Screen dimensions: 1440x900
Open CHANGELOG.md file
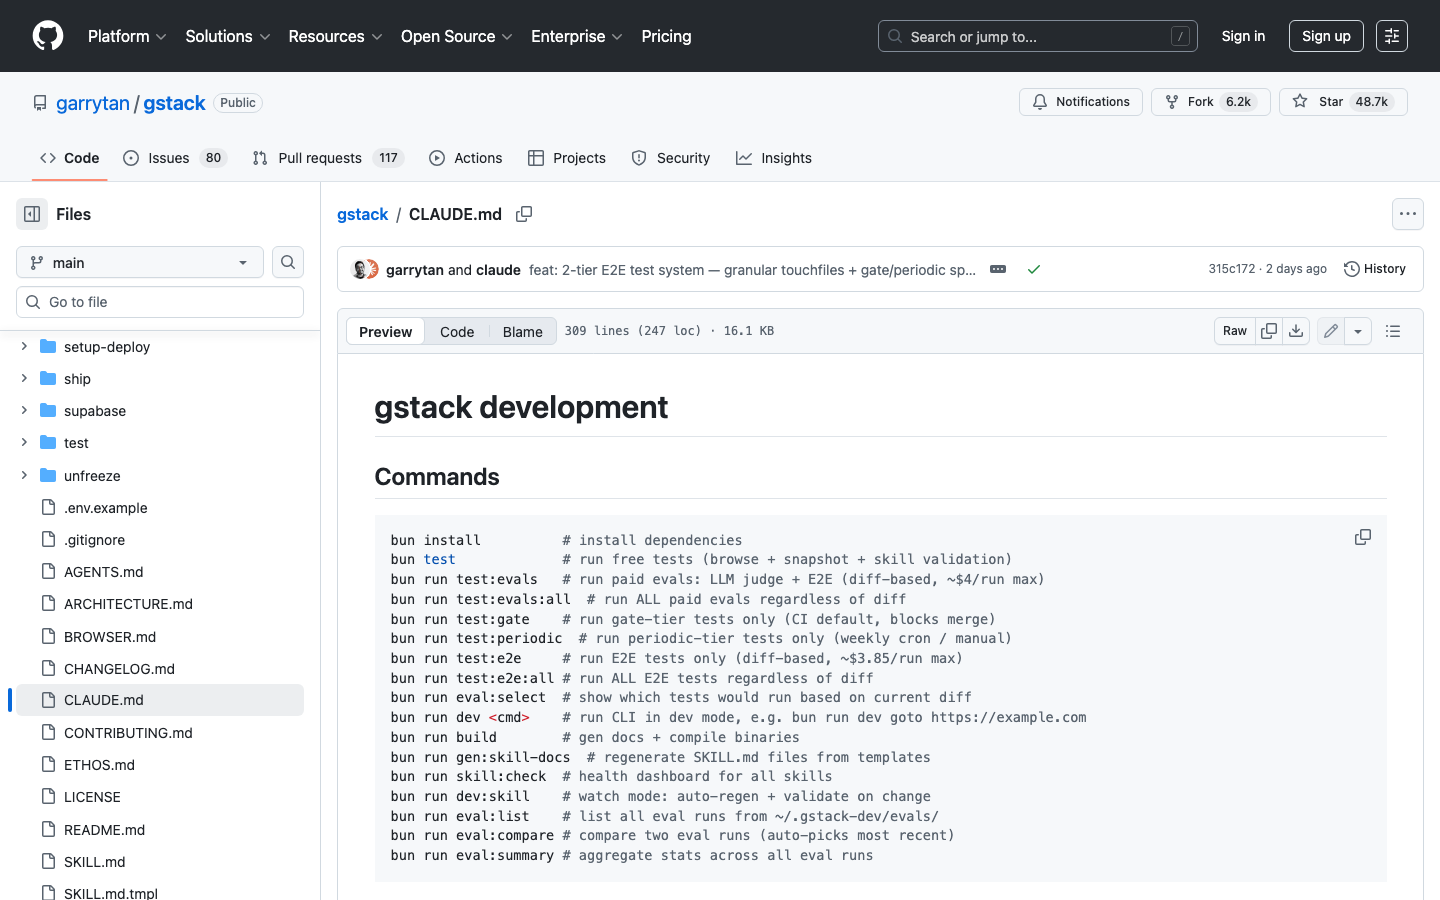119,669
